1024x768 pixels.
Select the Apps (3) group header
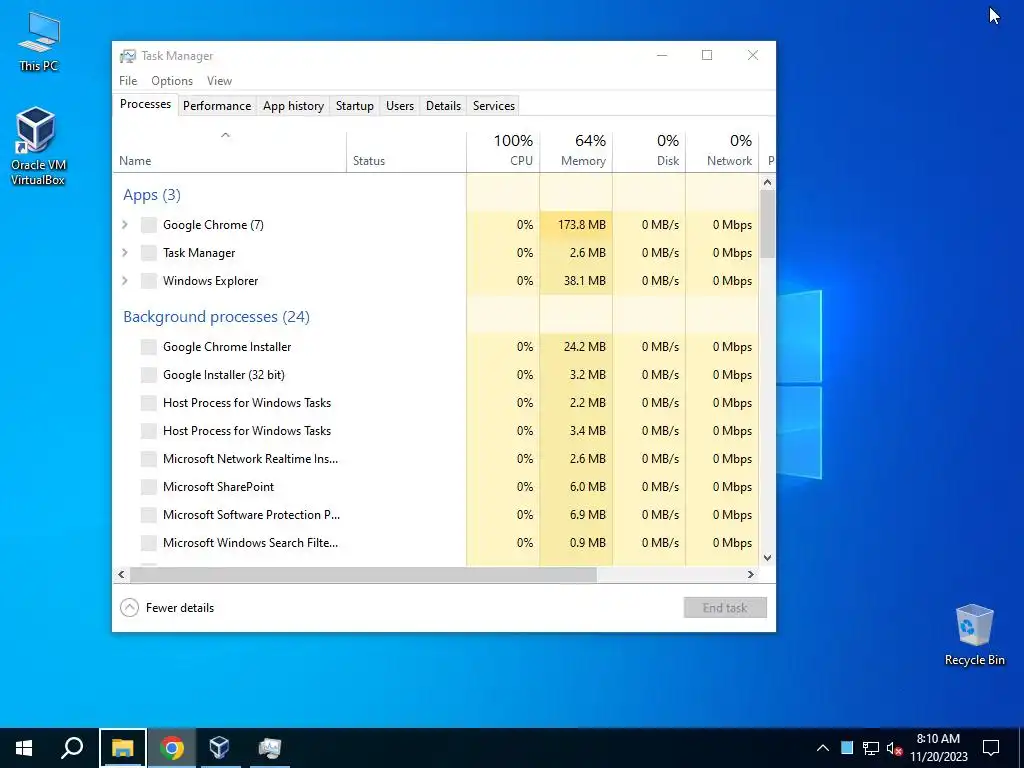coord(152,195)
